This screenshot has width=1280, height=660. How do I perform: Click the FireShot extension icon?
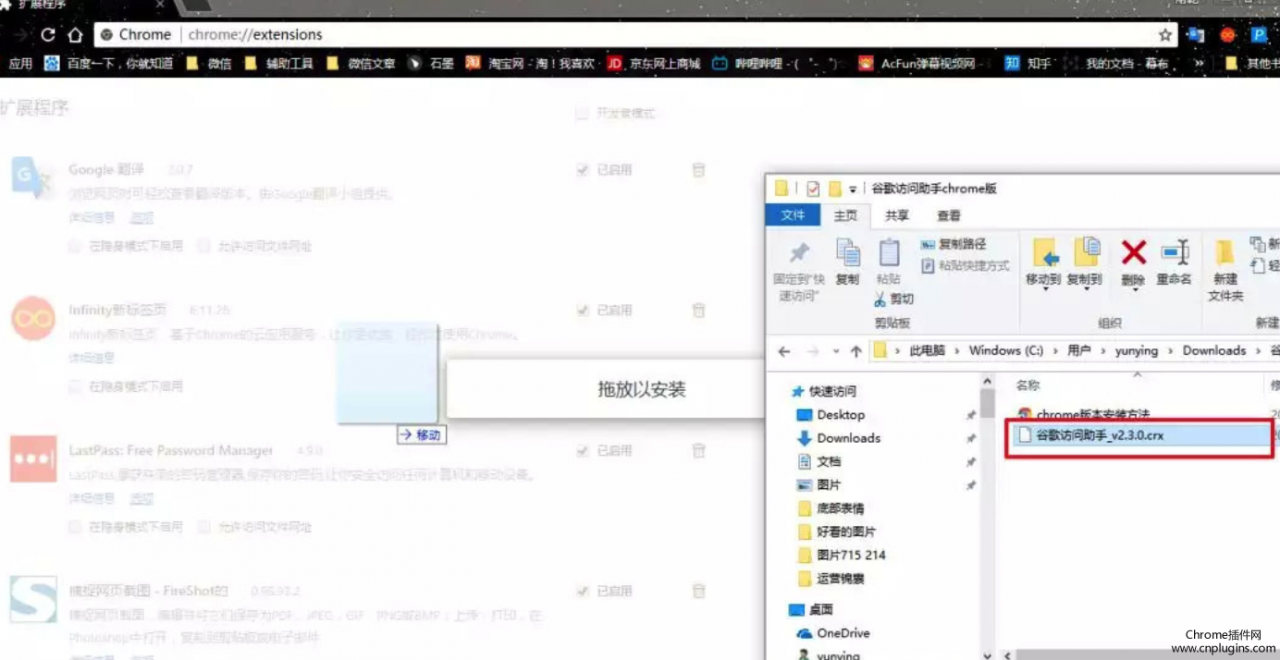(x=33, y=599)
